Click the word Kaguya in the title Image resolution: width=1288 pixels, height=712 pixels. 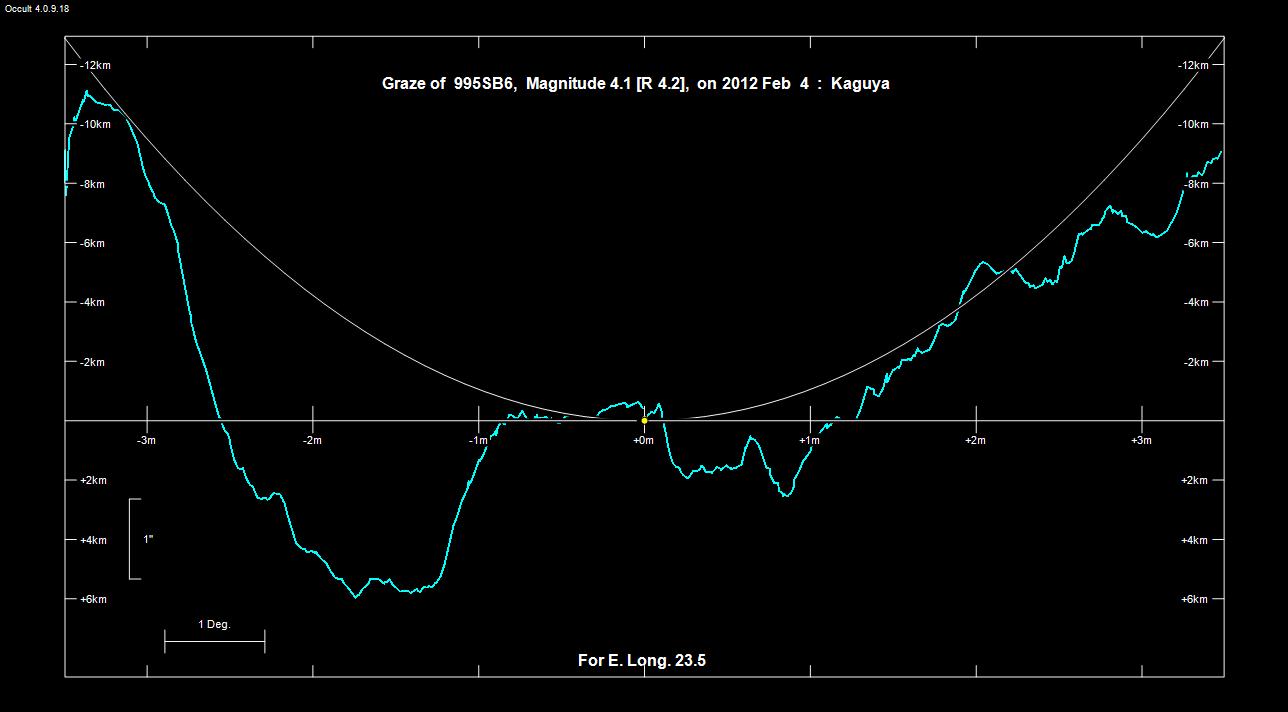(860, 84)
